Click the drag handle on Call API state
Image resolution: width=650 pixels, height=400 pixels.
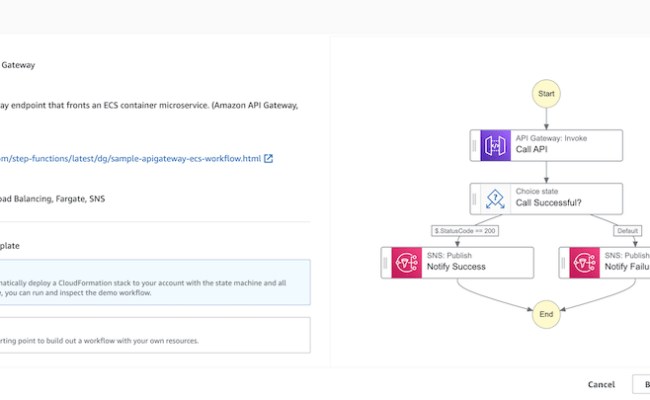pyautogui.click(x=475, y=145)
